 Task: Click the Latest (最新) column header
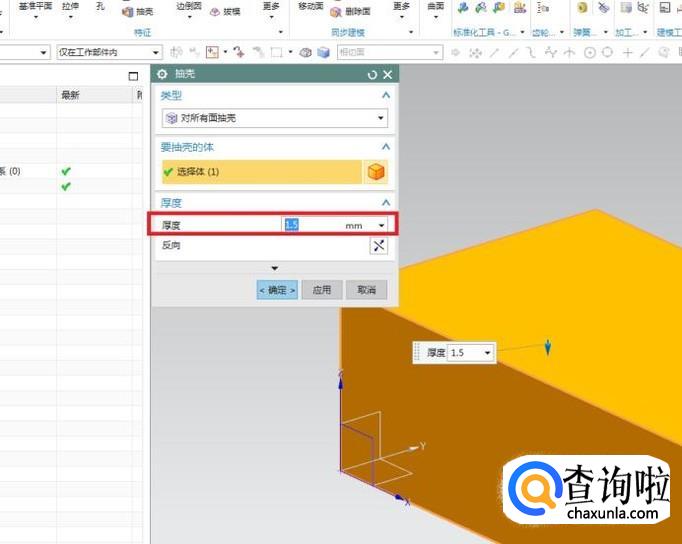point(70,95)
